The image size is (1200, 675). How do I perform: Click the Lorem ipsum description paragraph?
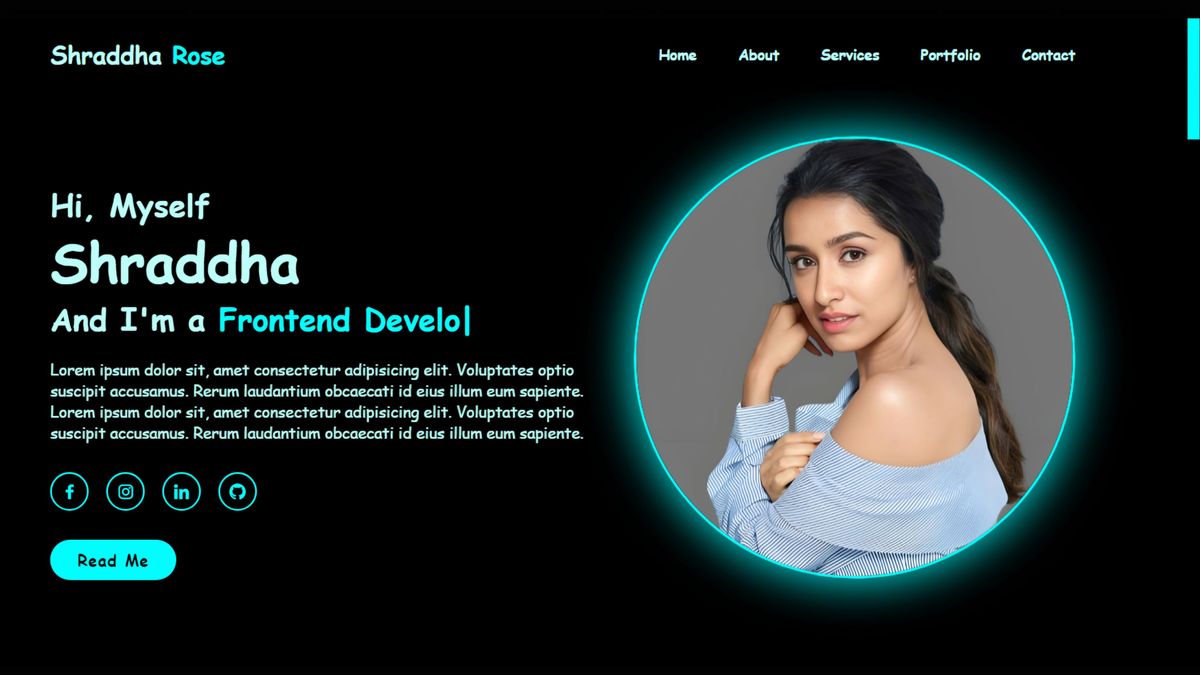[317, 402]
